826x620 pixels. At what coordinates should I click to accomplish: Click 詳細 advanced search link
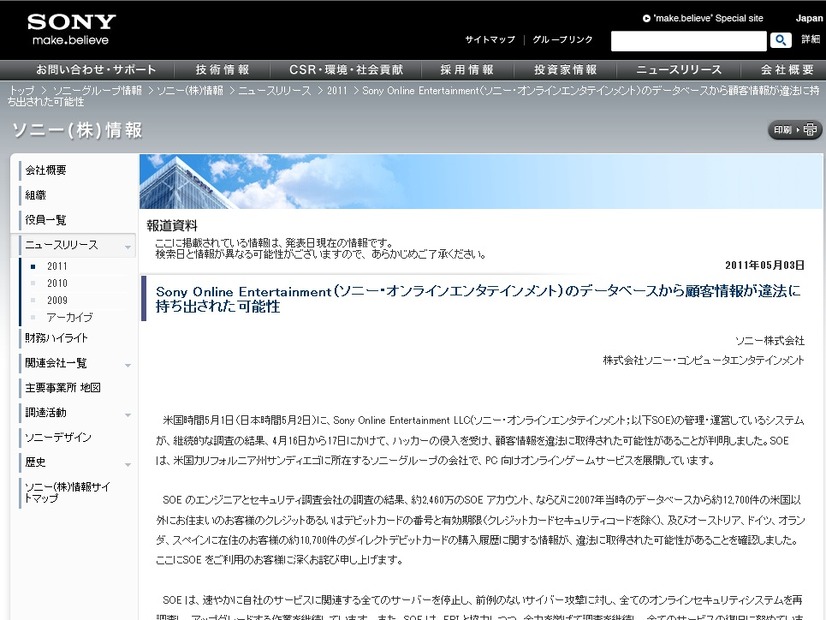point(811,40)
